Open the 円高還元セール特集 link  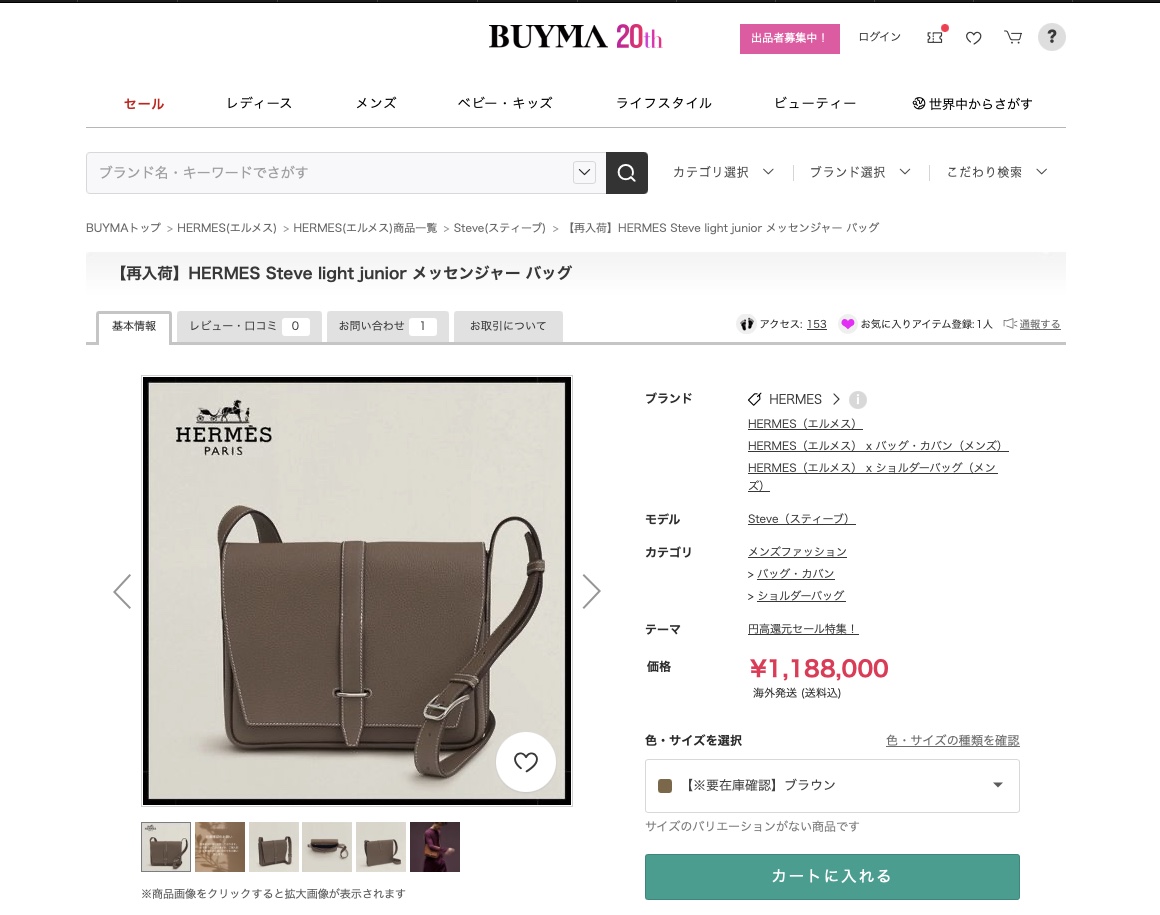pos(803,629)
